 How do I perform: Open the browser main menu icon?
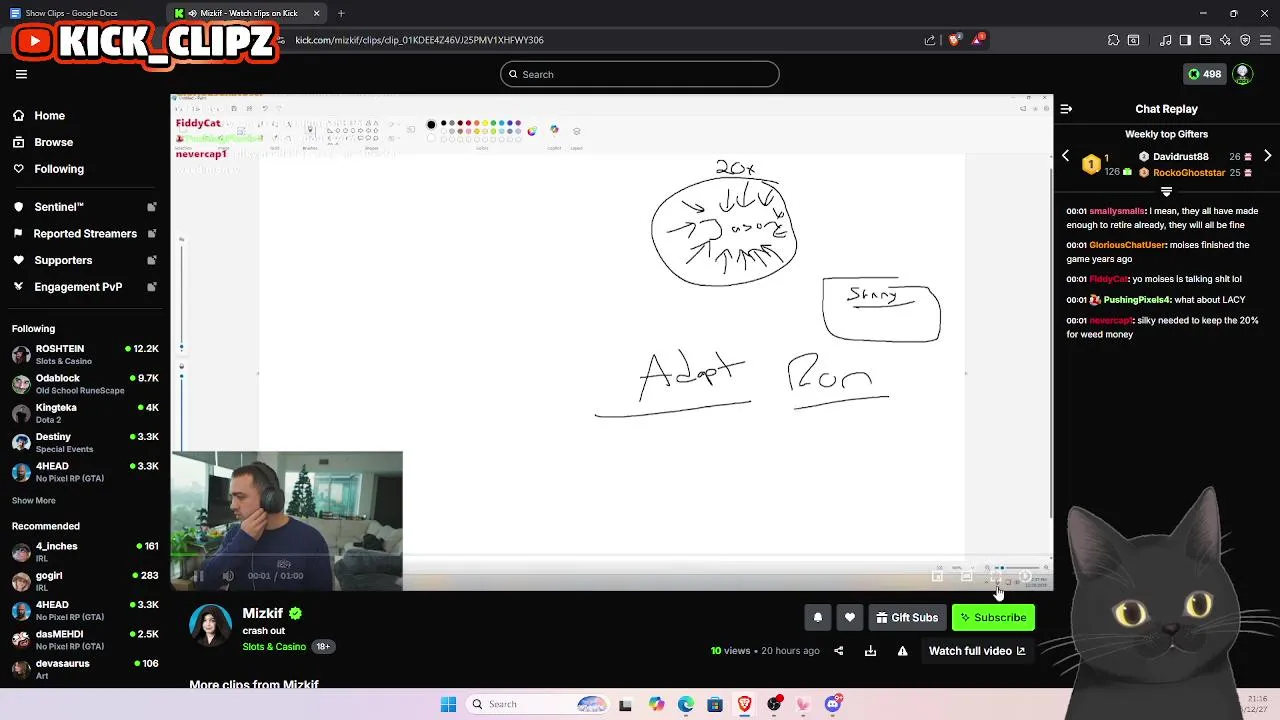pos(1265,40)
